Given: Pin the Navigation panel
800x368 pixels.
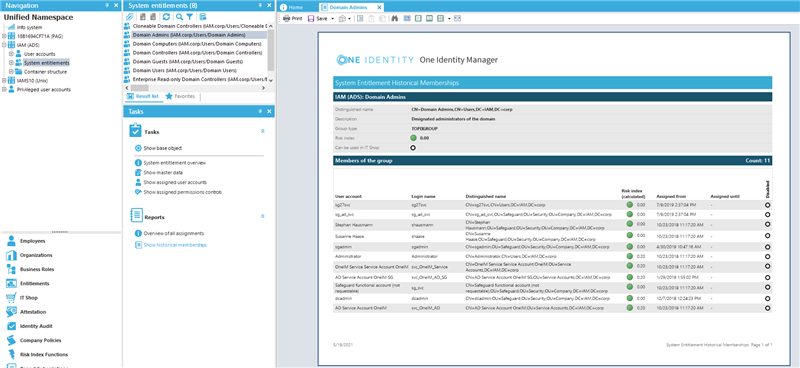Looking at the screenshot, I should (x=107, y=5).
